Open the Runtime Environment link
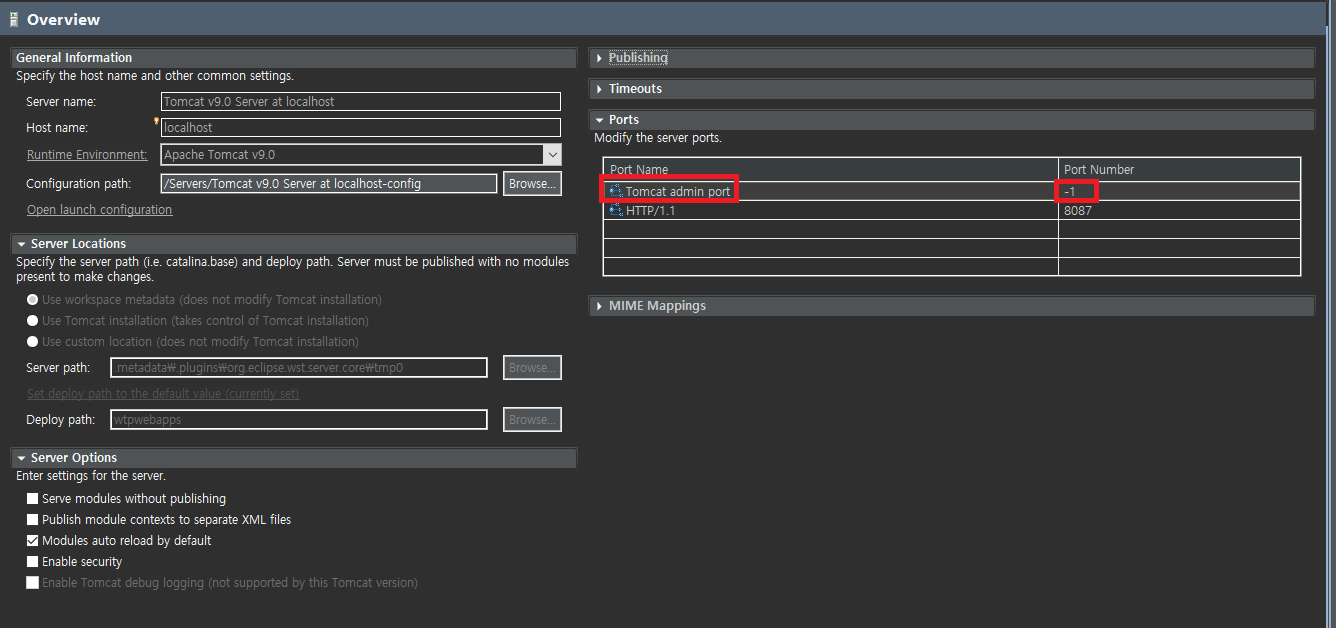 click(87, 155)
